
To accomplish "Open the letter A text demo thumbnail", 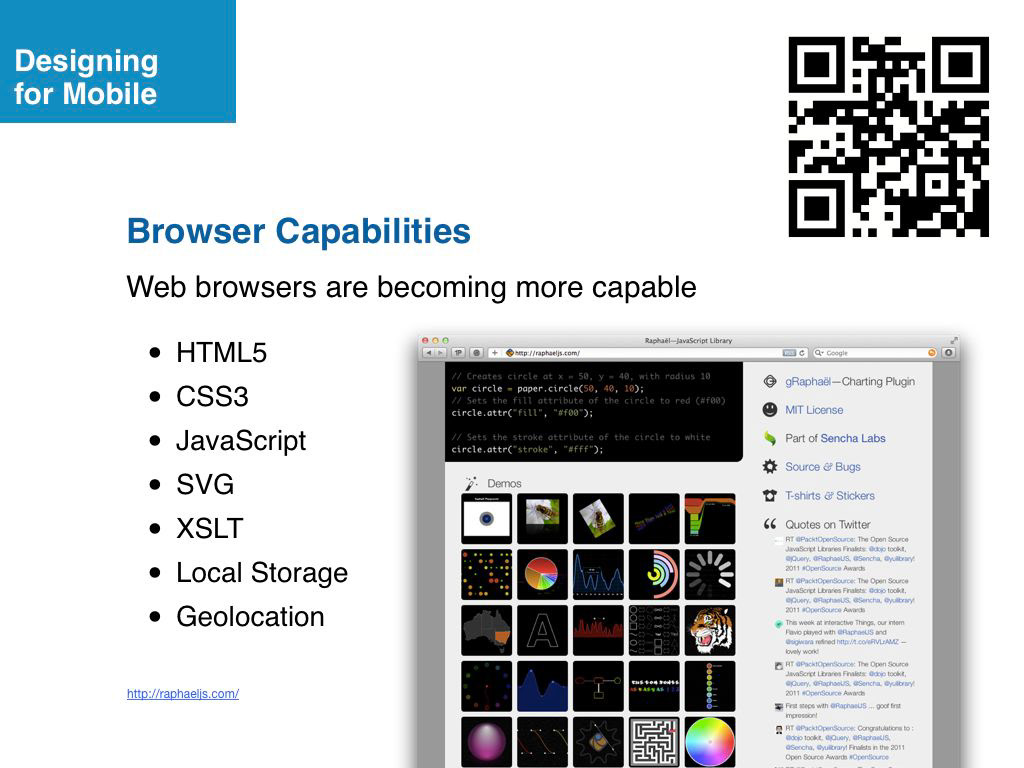I will [542, 630].
